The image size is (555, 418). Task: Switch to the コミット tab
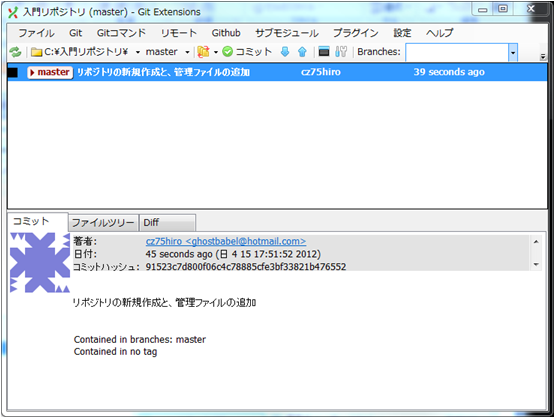38,222
